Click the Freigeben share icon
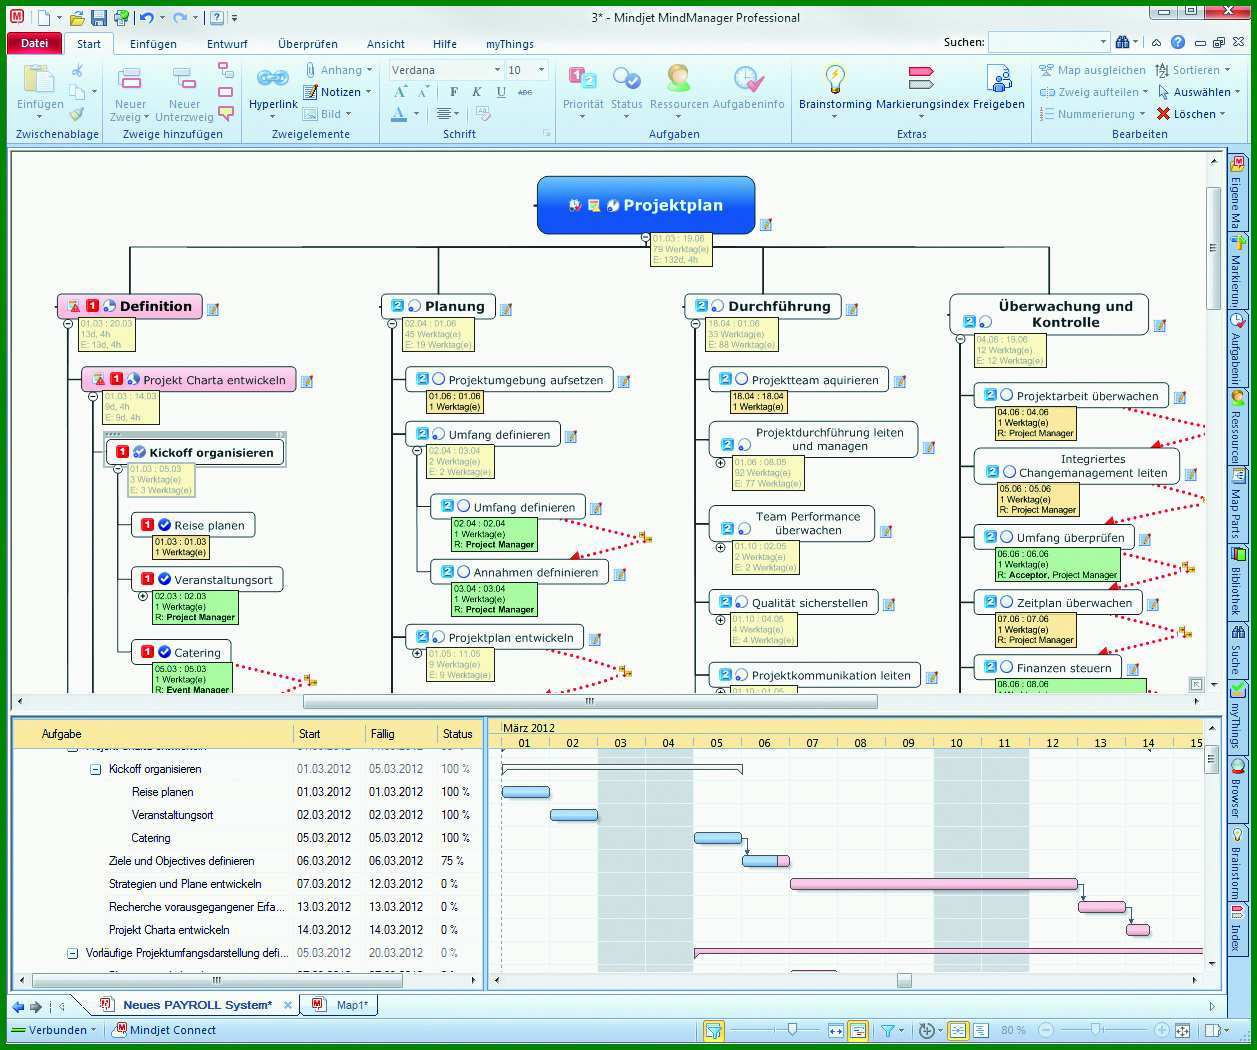1257x1050 pixels. [999, 87]
